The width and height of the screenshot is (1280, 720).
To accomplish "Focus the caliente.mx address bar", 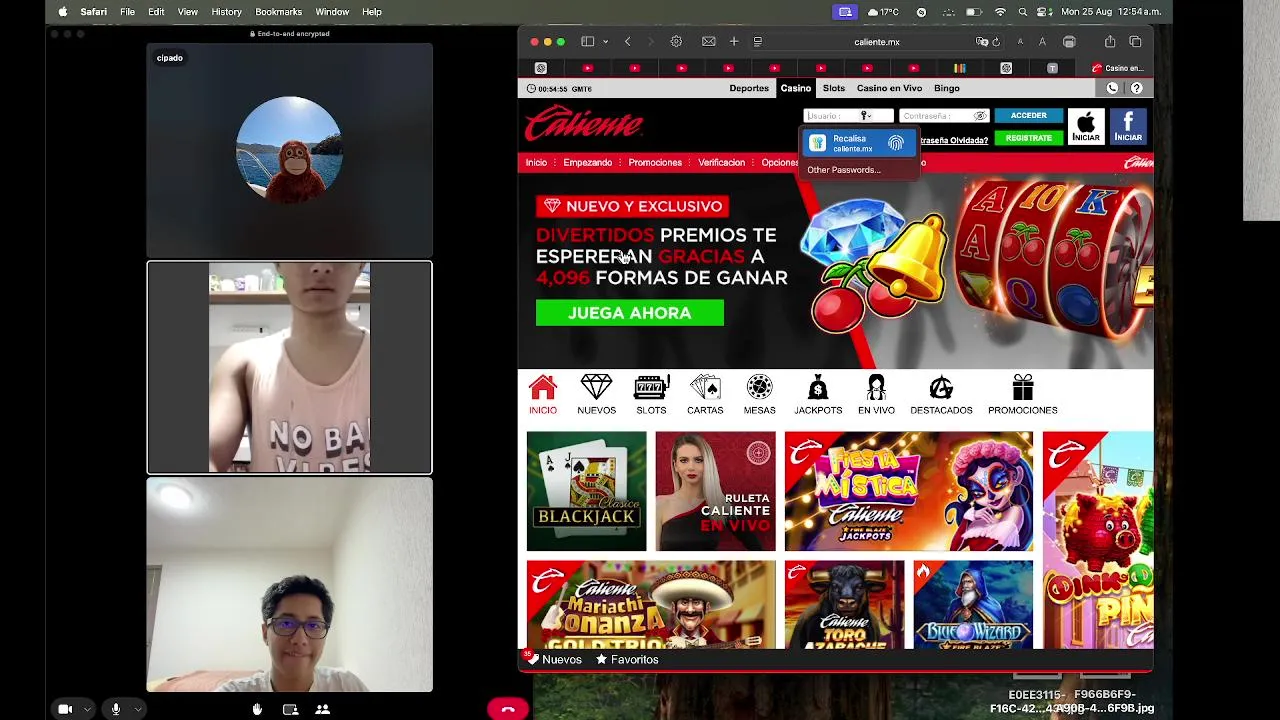I will pos(877,42).
